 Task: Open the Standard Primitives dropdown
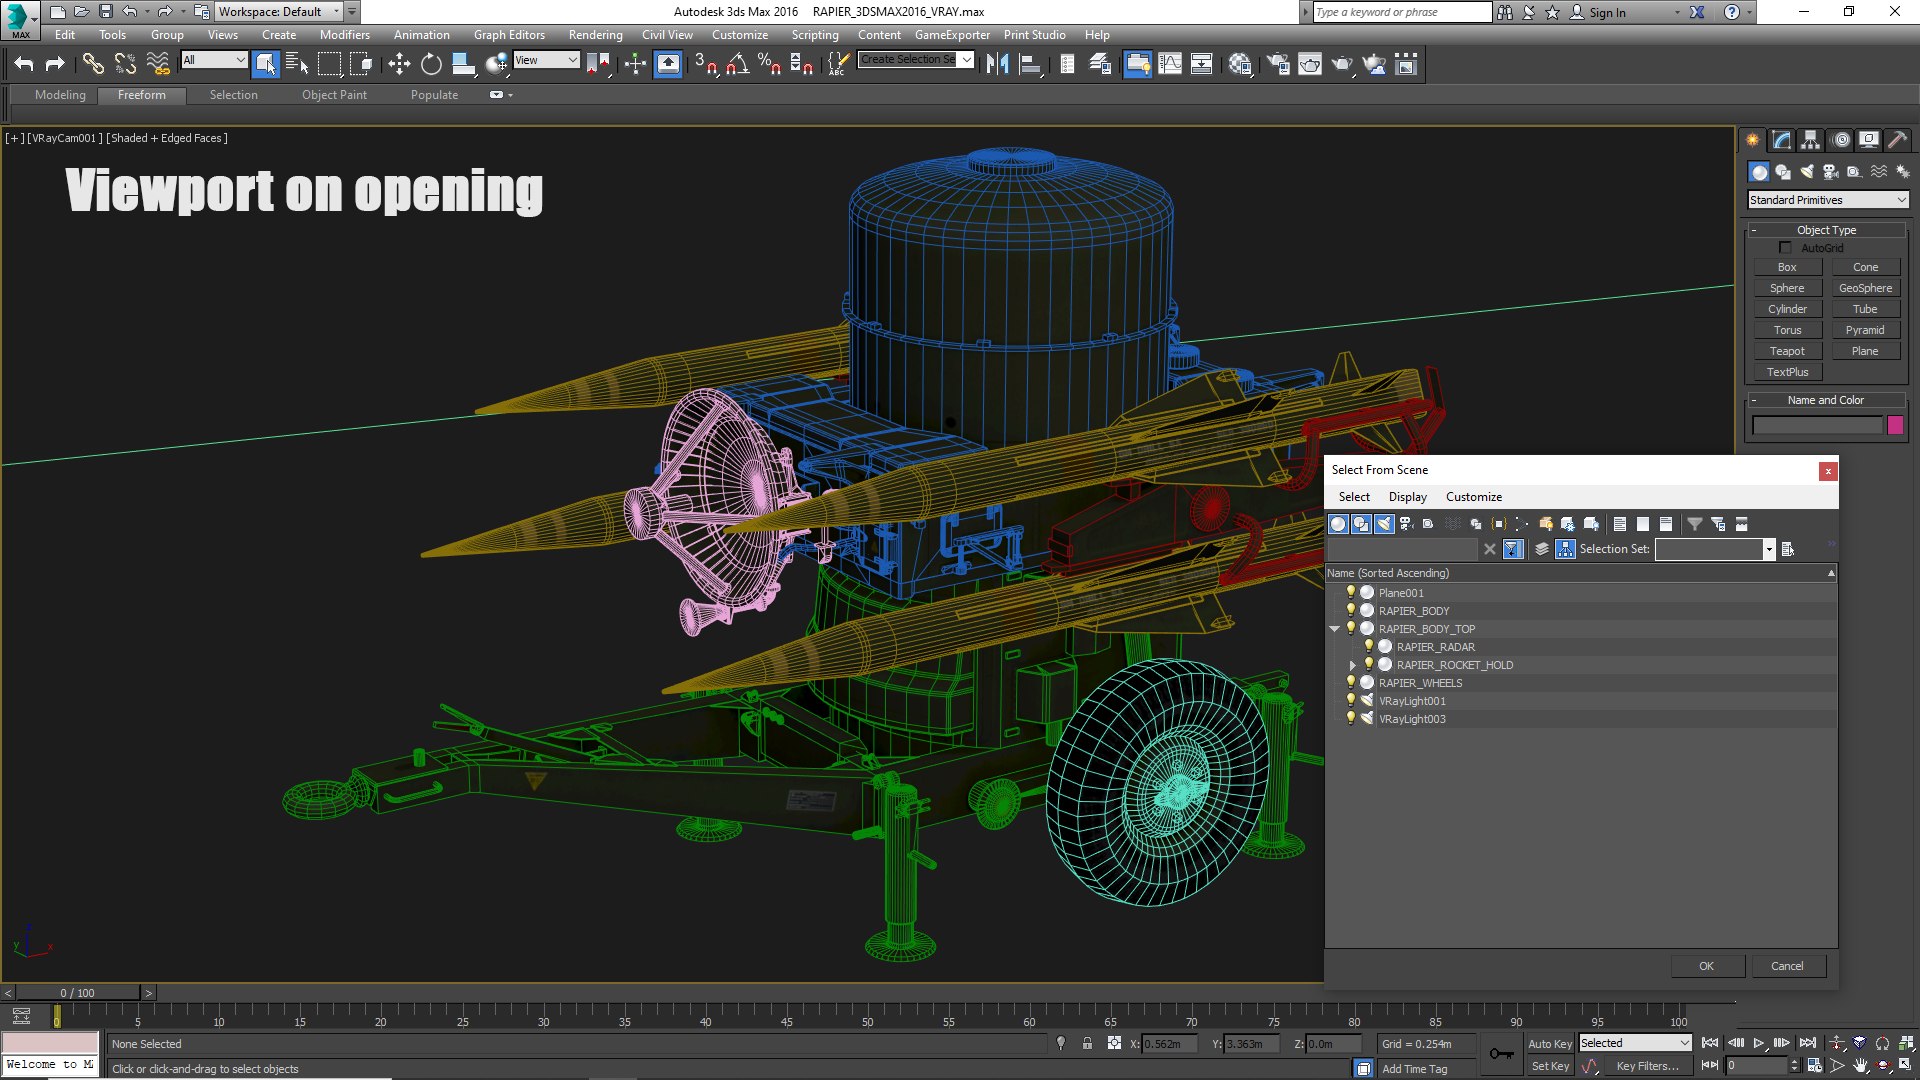[1828, 200]
